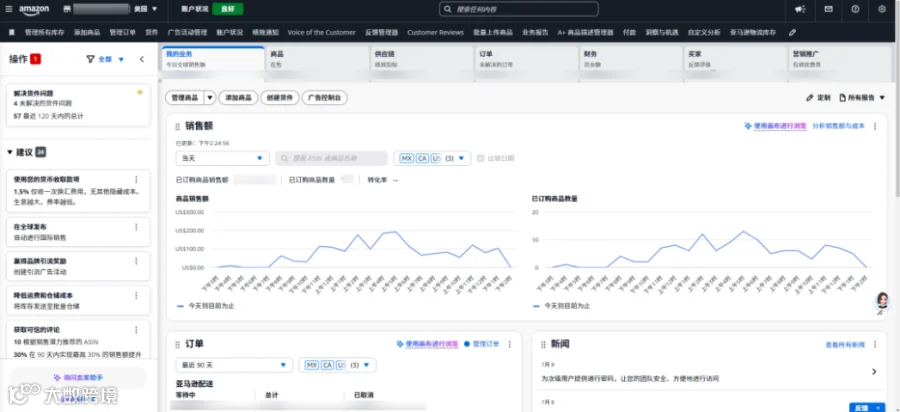The width and height of the screenshot is (900, 412).
Task: Click the 询问卖家助手 button
Action: tap(79, 378)
